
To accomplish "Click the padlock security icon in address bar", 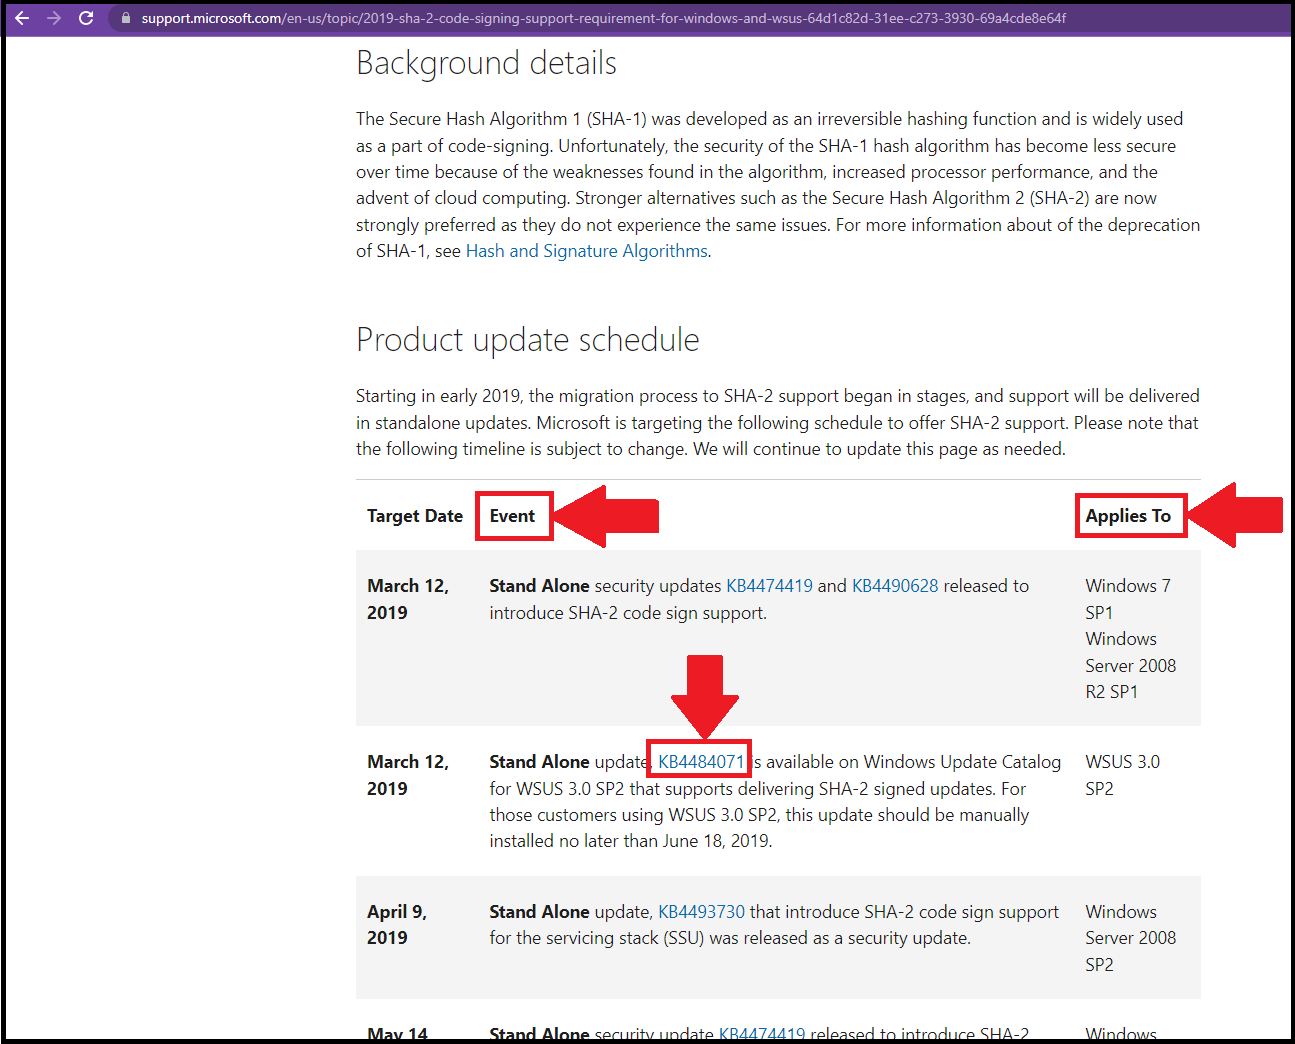I will coord(125,18).
